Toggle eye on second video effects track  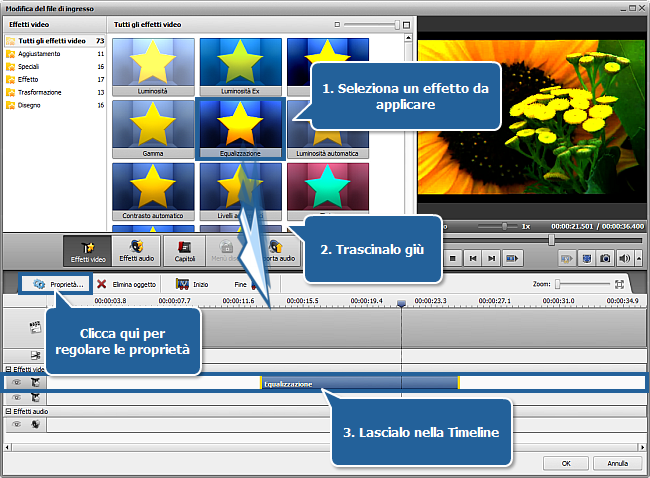pos(17,398)
